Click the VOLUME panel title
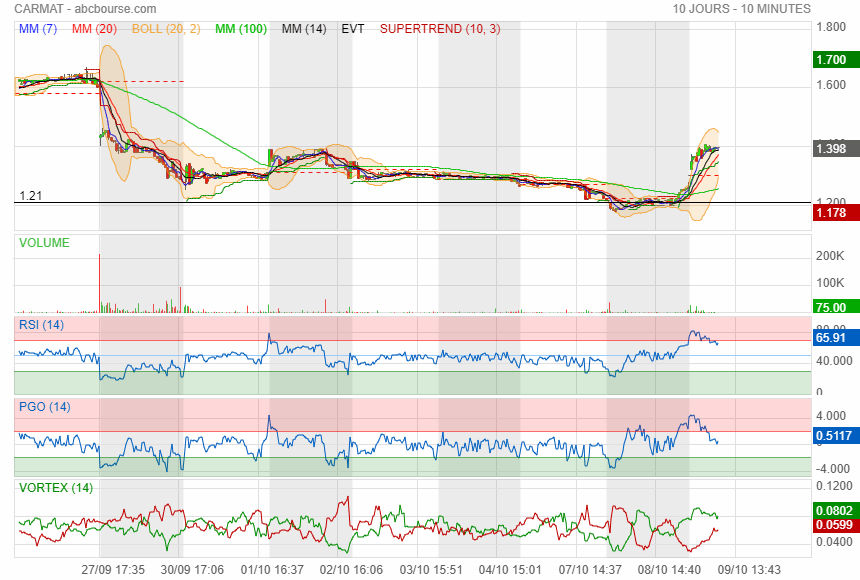This screenshot has height=580, width=860. (x=45, y=243)
